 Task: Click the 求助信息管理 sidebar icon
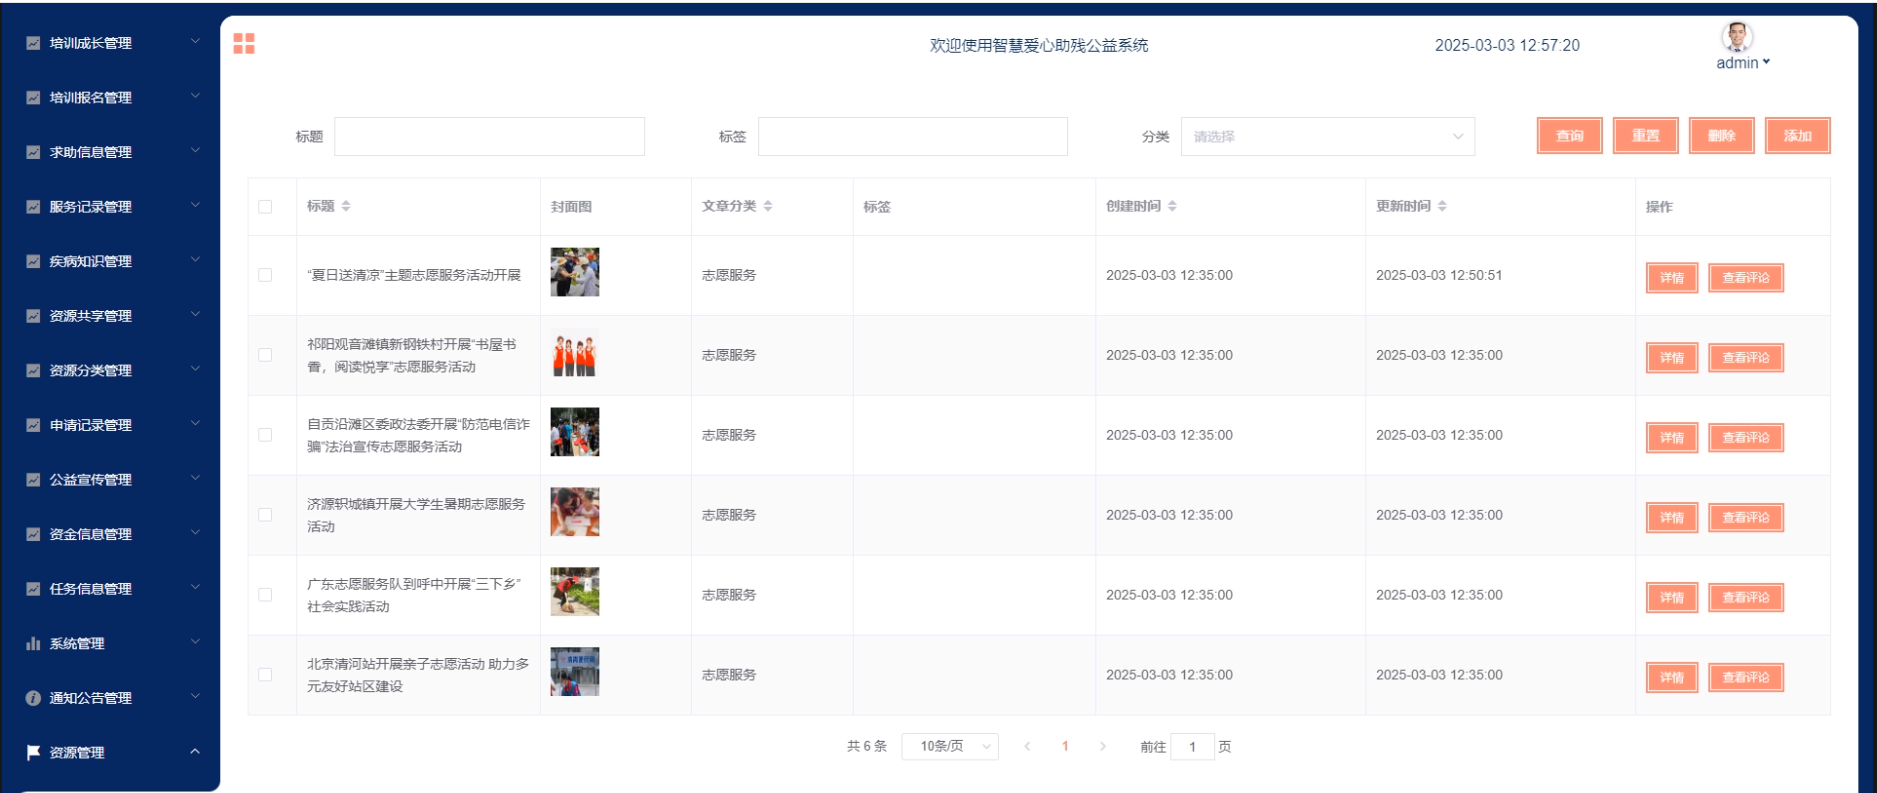point(33,152)
